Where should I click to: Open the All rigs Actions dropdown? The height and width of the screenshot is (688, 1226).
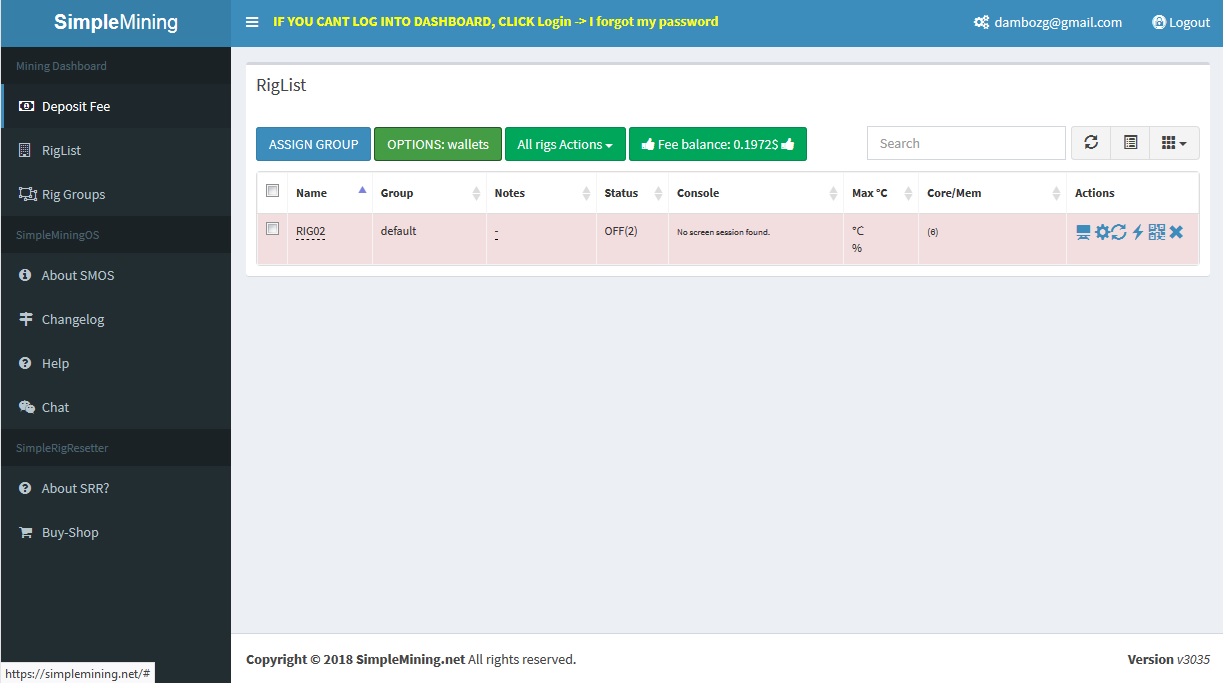coord(565,144)
